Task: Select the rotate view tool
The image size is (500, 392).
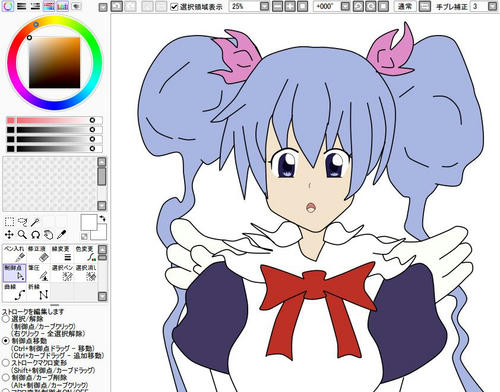Action: click(x=35, y=235)
